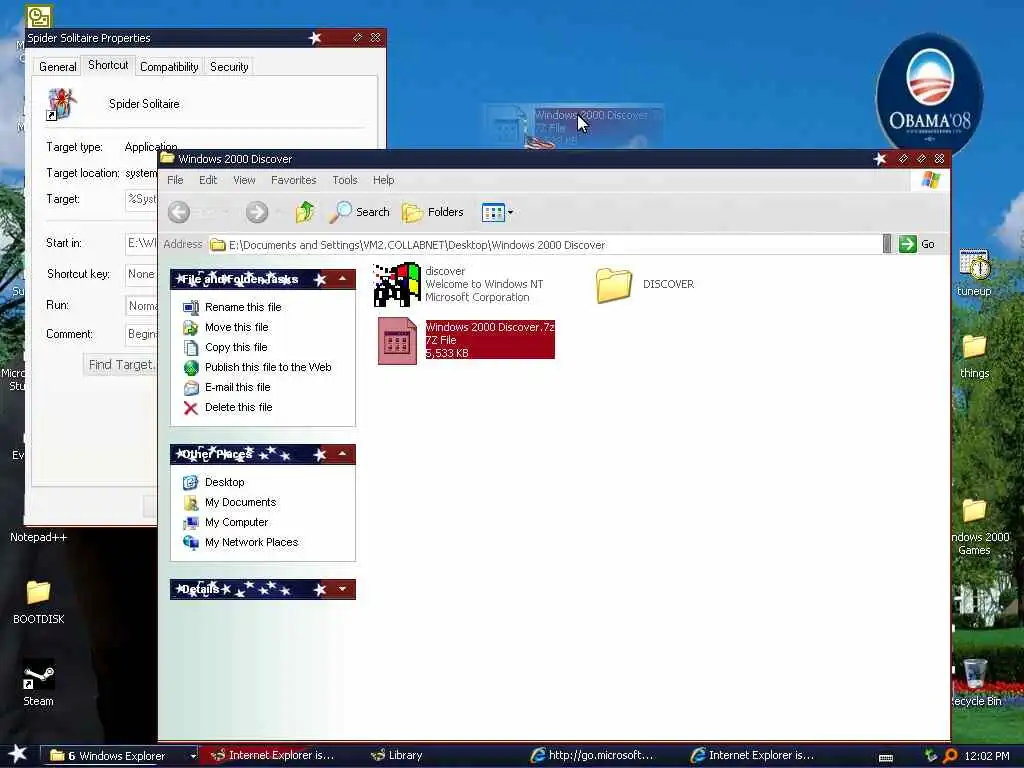This screenshot has width=1024, height=768.
Task: Click the Find Target button in Properties
Action: tap(120, 364)
